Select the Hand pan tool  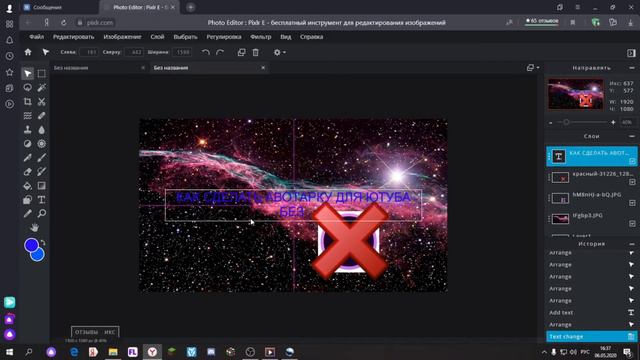[x=34, y=227]
